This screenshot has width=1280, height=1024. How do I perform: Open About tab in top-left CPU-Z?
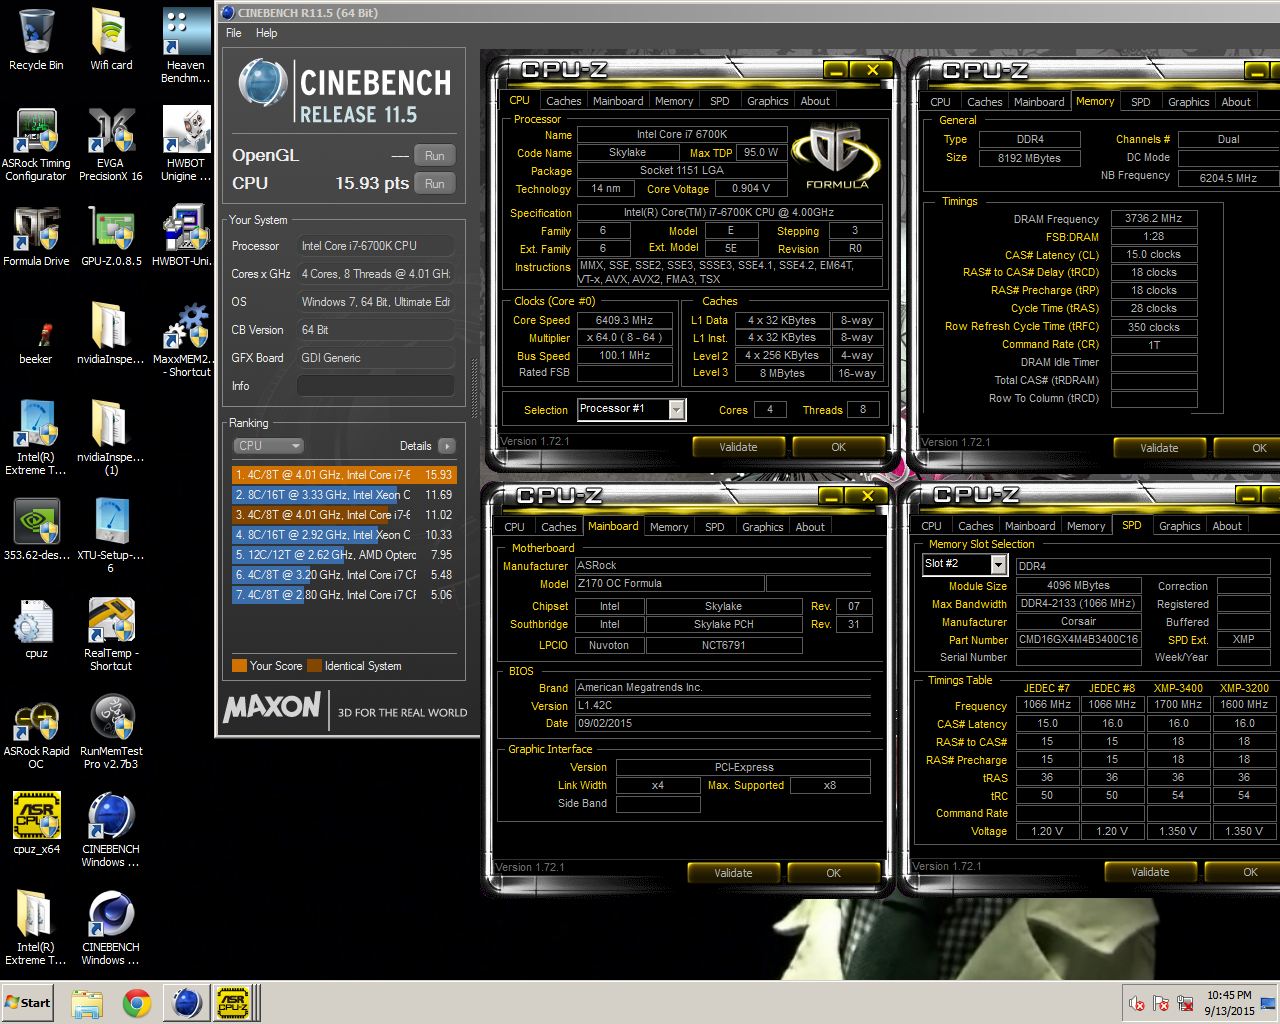(815, 101)
